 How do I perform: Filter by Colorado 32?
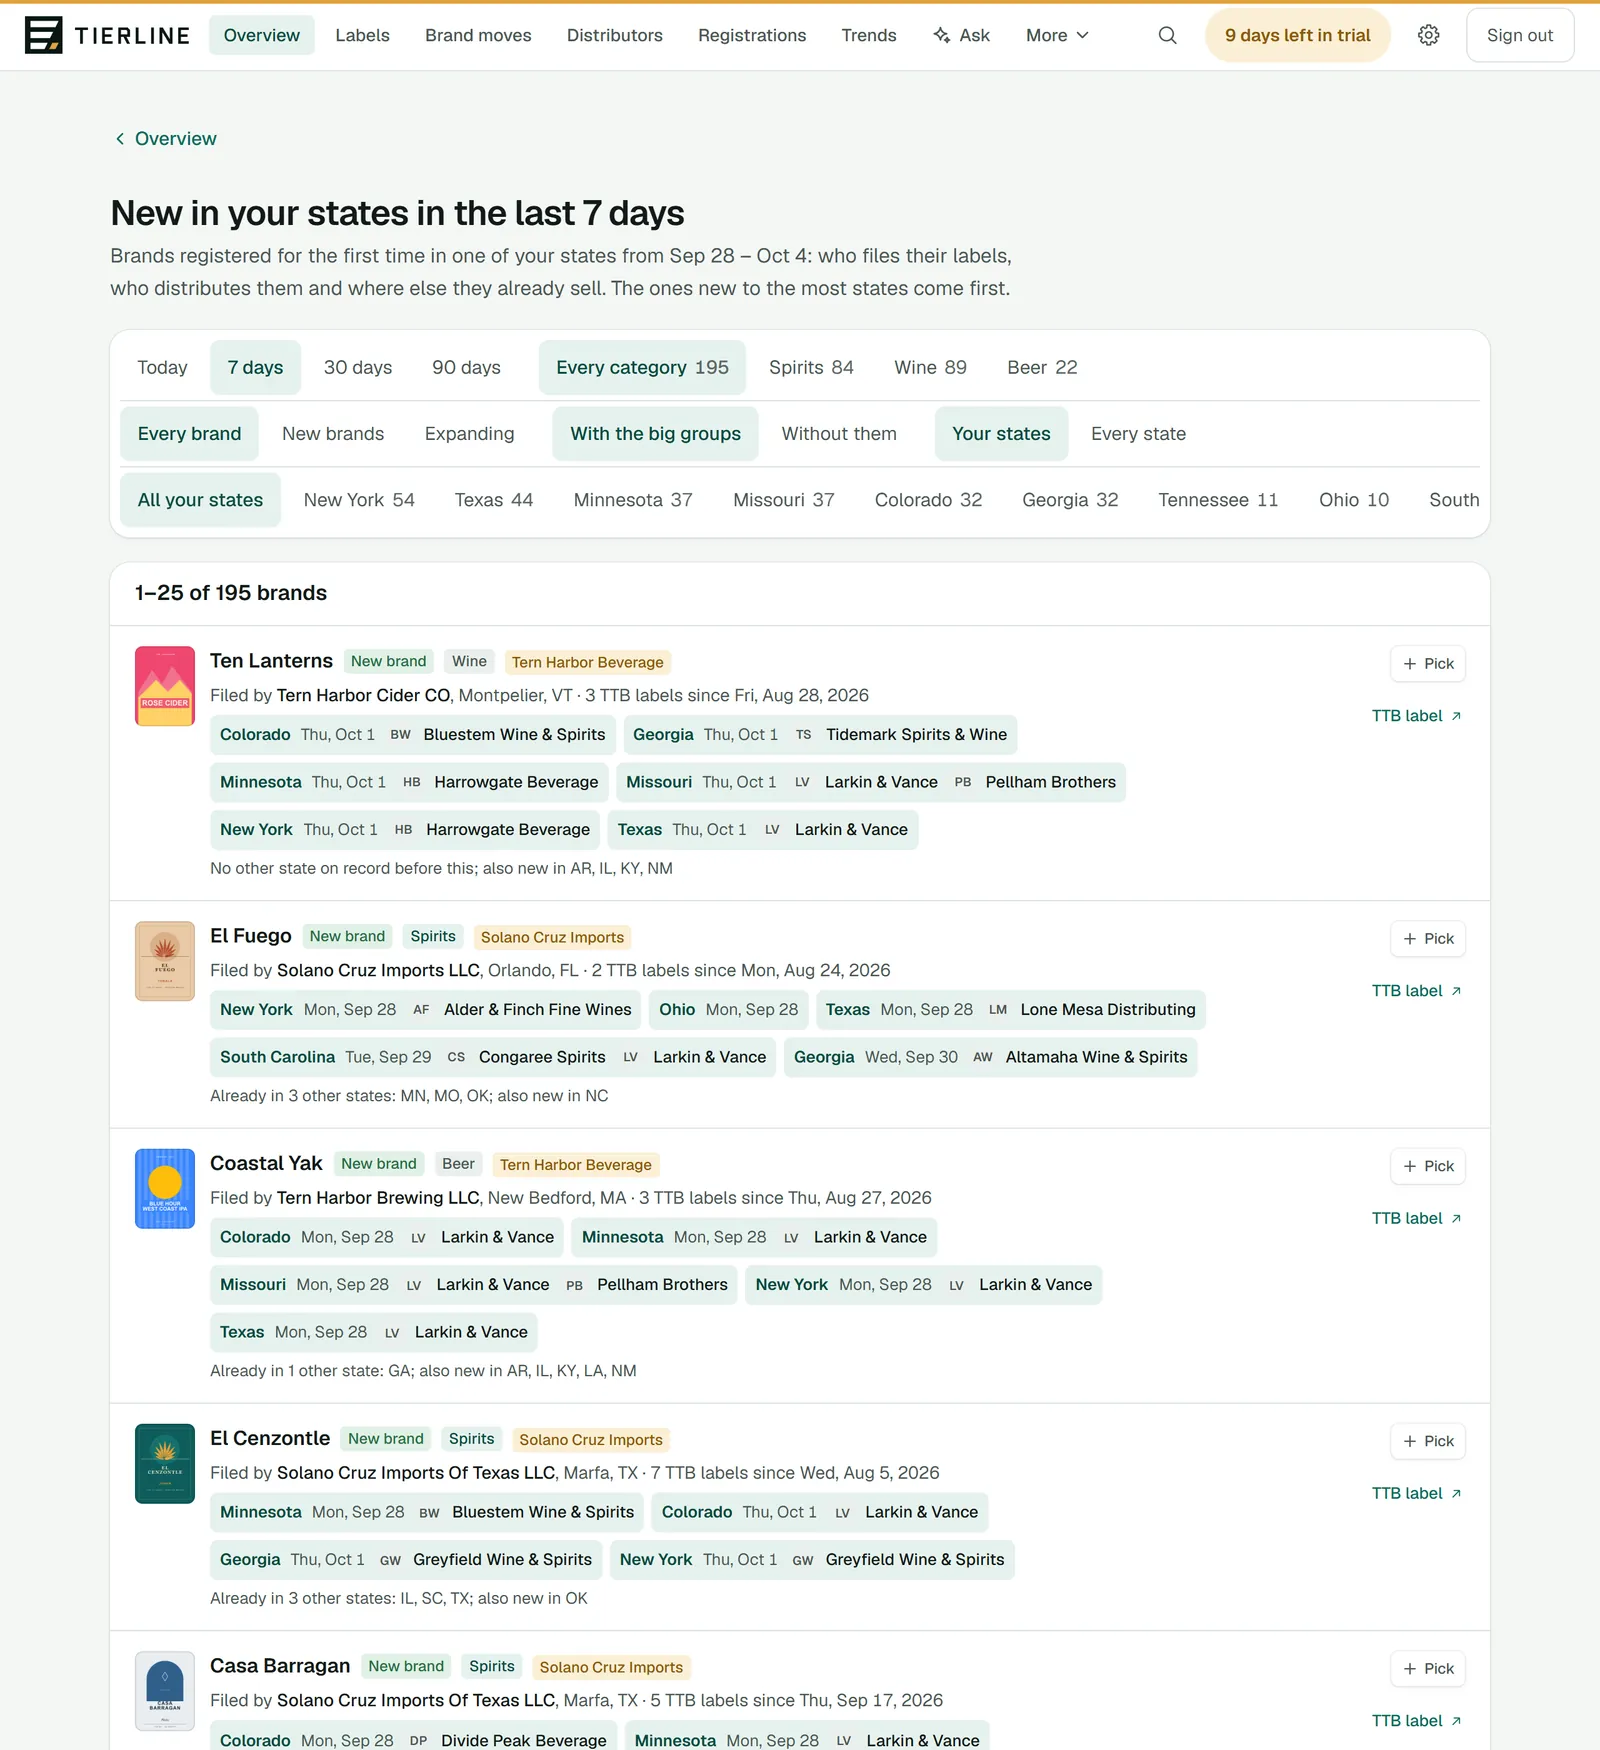click(x=928, y=500)
